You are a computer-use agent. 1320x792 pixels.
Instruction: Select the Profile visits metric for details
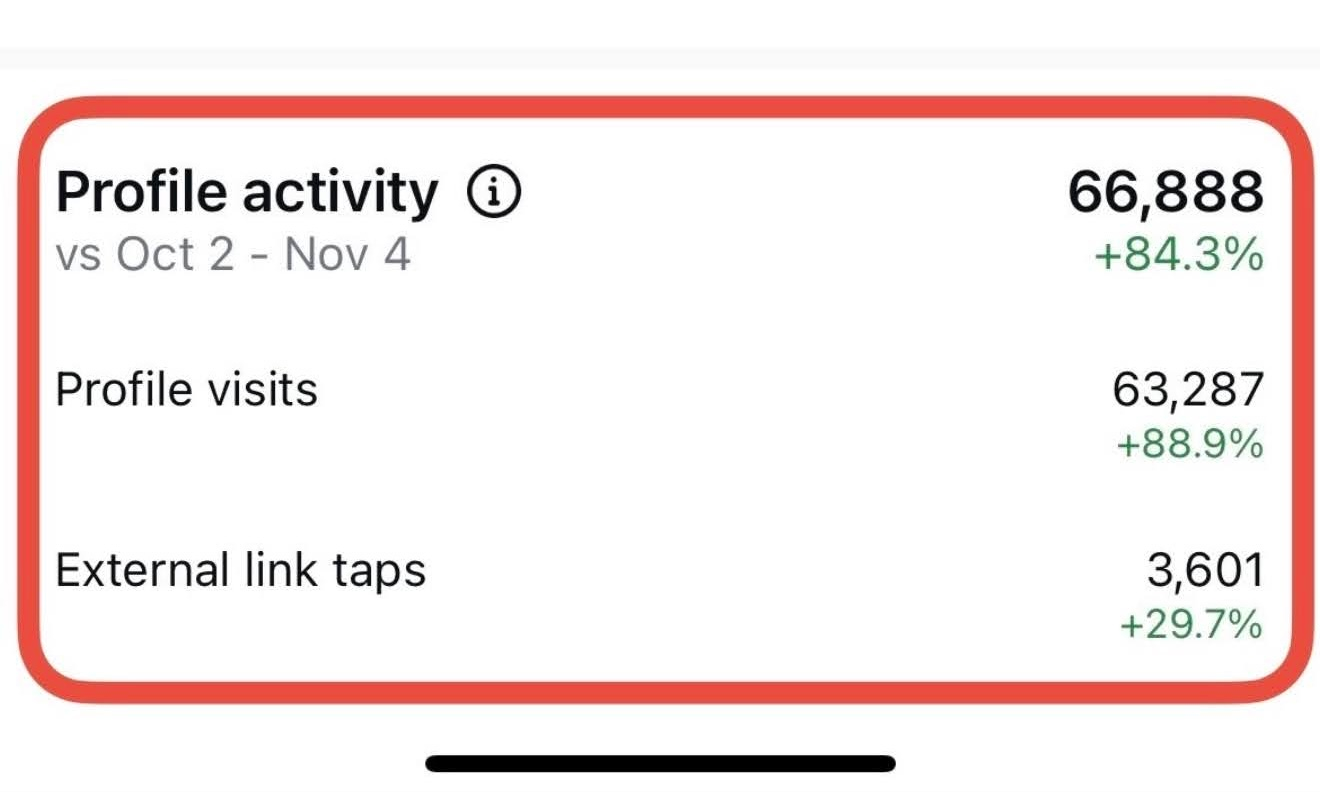coord(186,390)
